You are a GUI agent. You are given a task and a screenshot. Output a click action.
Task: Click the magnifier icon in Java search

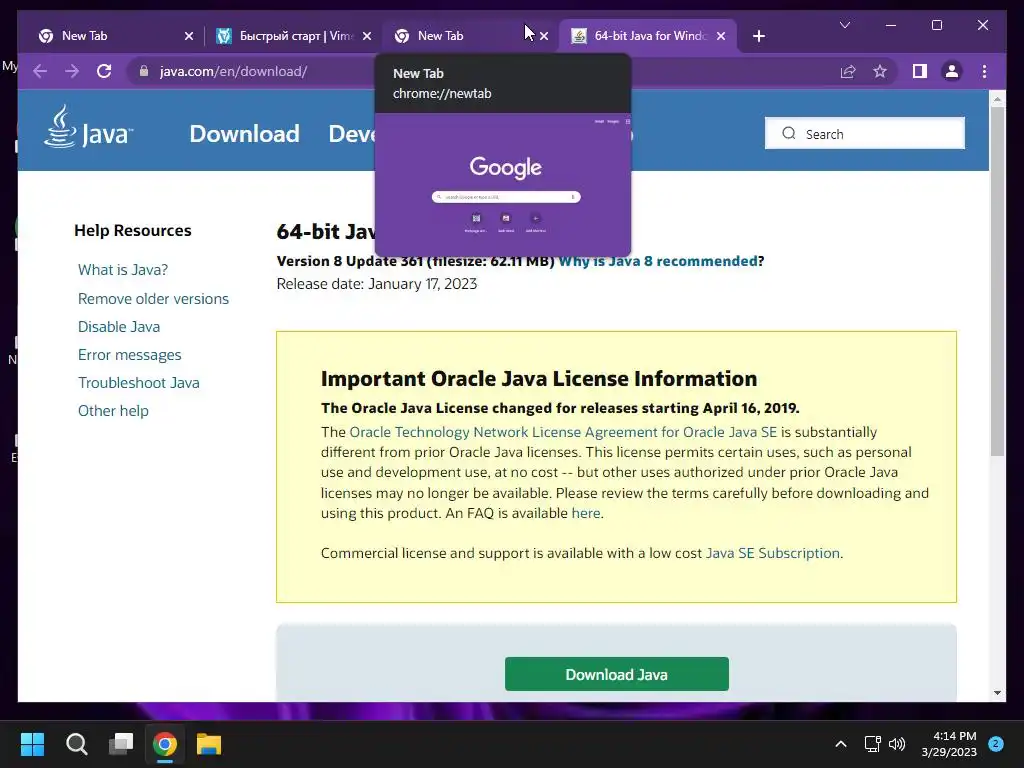789,133
